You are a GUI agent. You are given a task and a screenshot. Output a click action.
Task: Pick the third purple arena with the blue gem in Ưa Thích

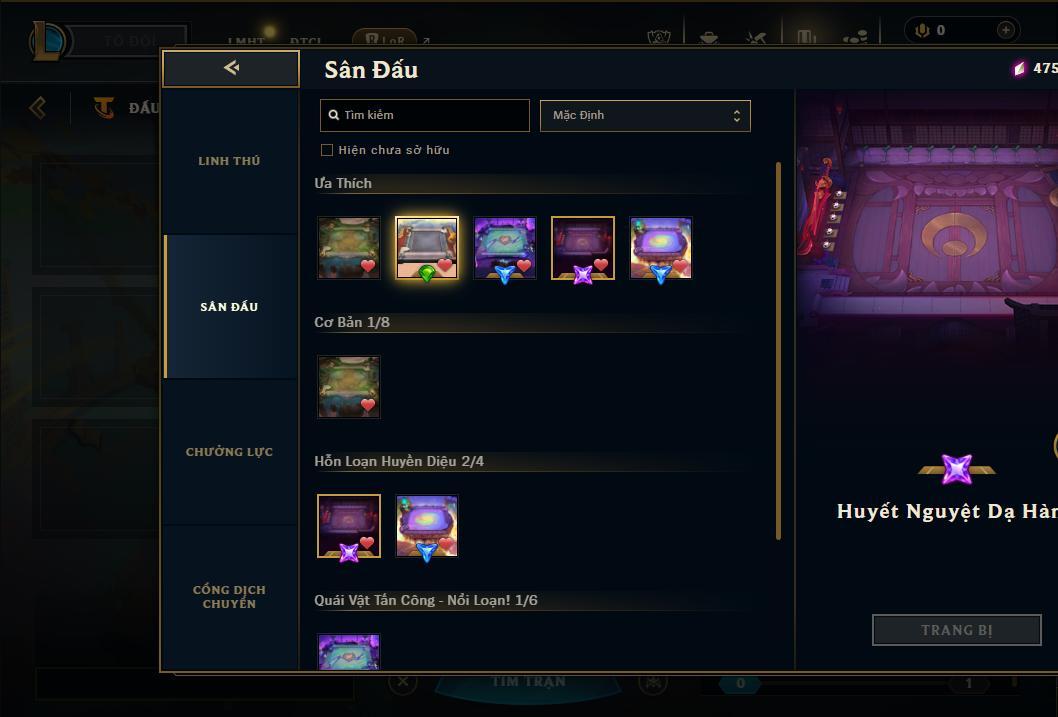click(505, 248)
